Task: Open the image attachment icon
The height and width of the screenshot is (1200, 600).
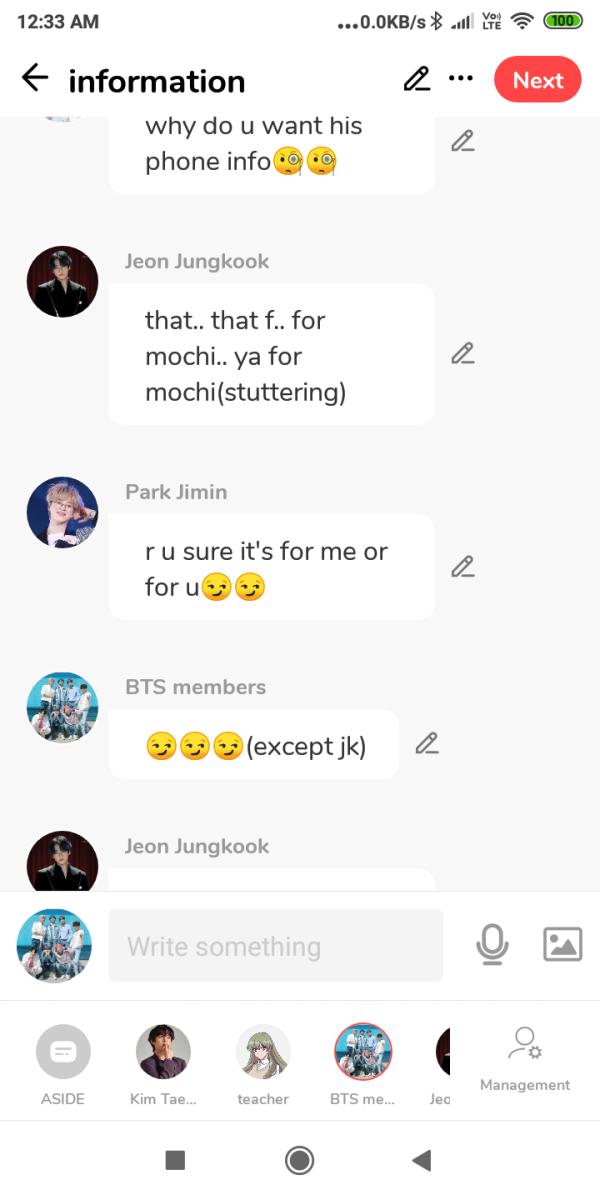Action: [562, 944]
